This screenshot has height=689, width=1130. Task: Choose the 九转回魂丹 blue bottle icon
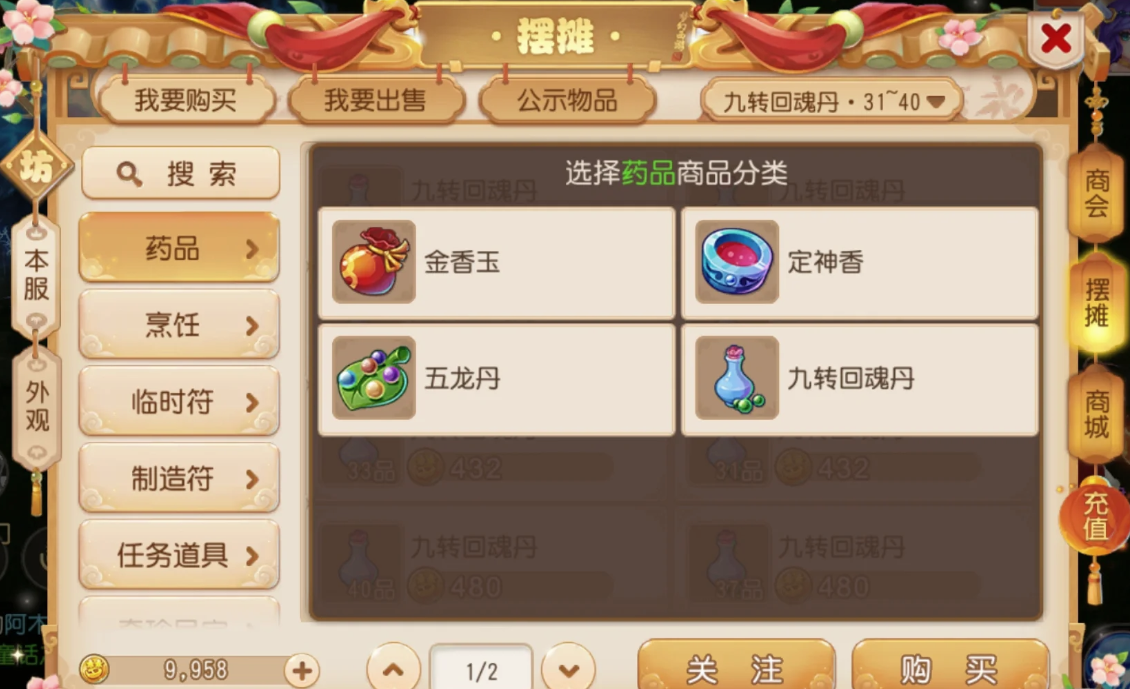click(x=737, y=378)
